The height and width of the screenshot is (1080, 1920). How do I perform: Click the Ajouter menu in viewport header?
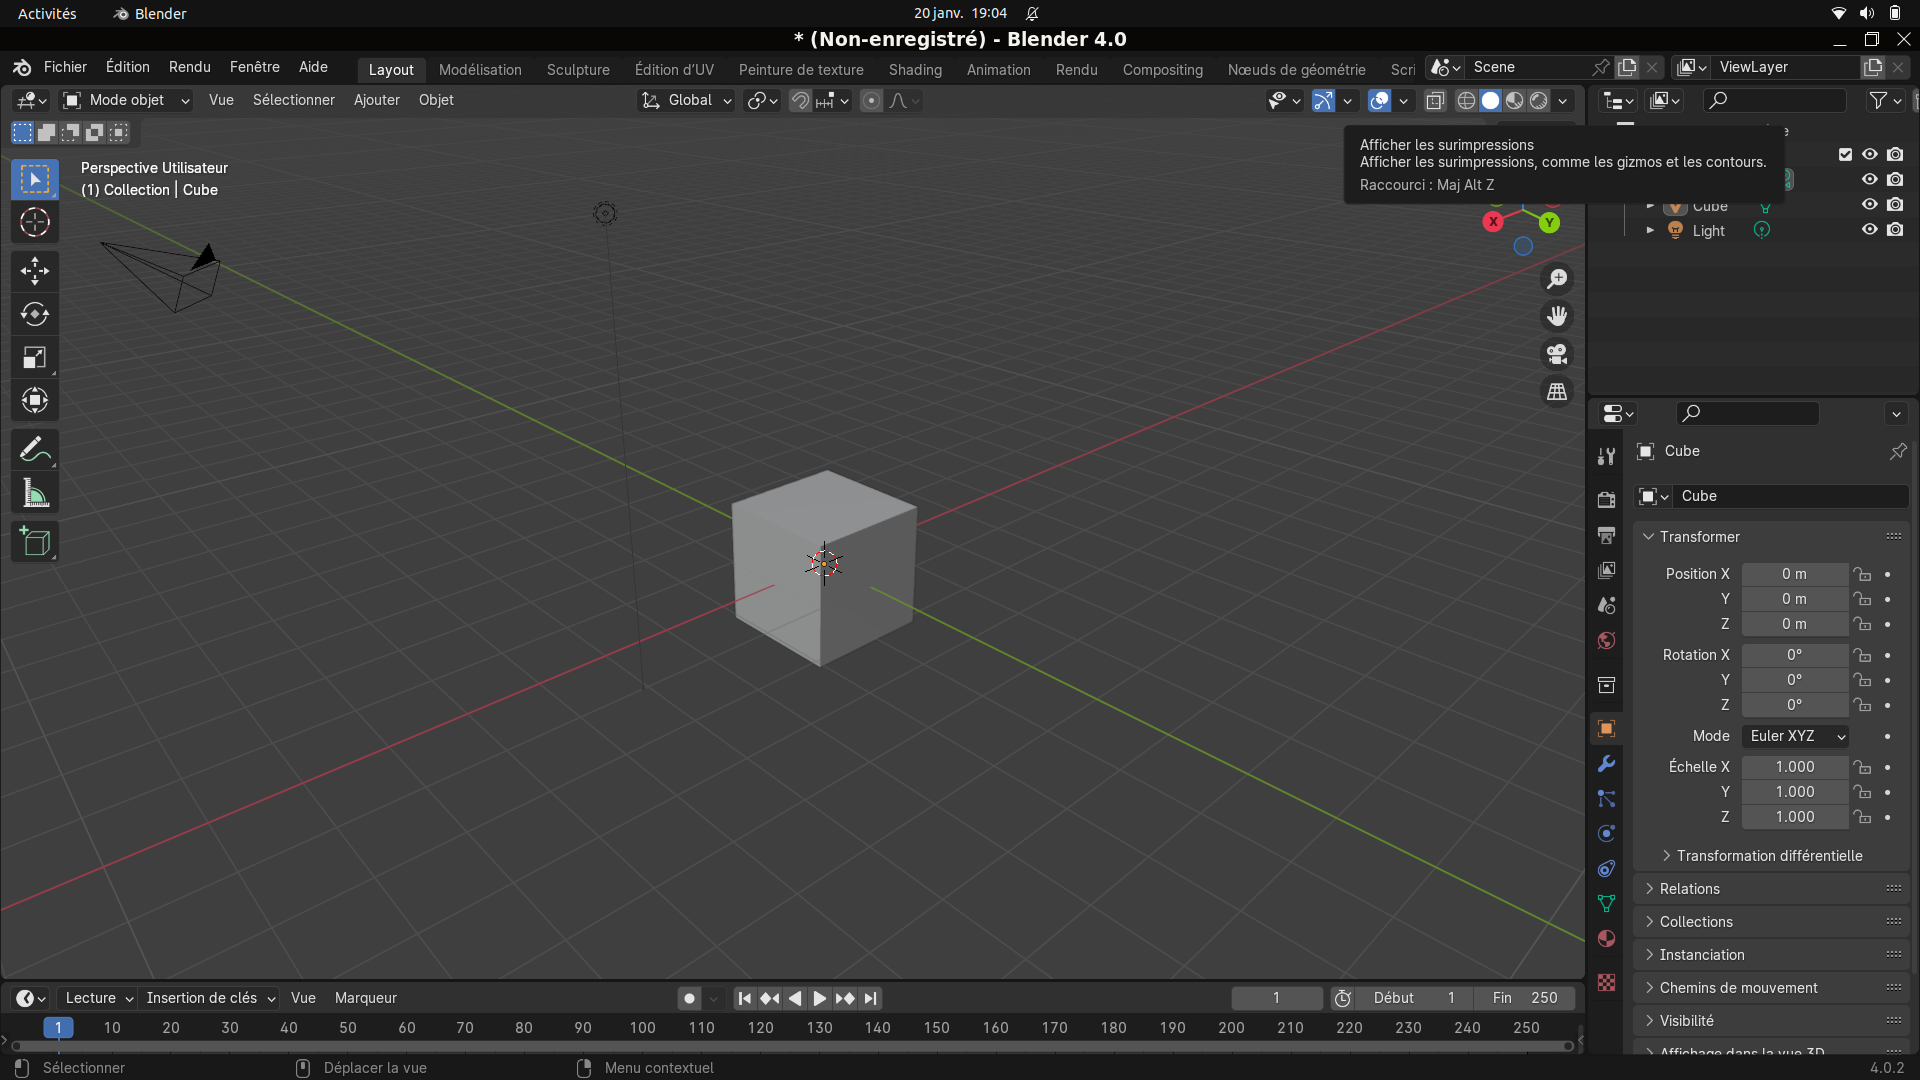[x=376, y=100]
